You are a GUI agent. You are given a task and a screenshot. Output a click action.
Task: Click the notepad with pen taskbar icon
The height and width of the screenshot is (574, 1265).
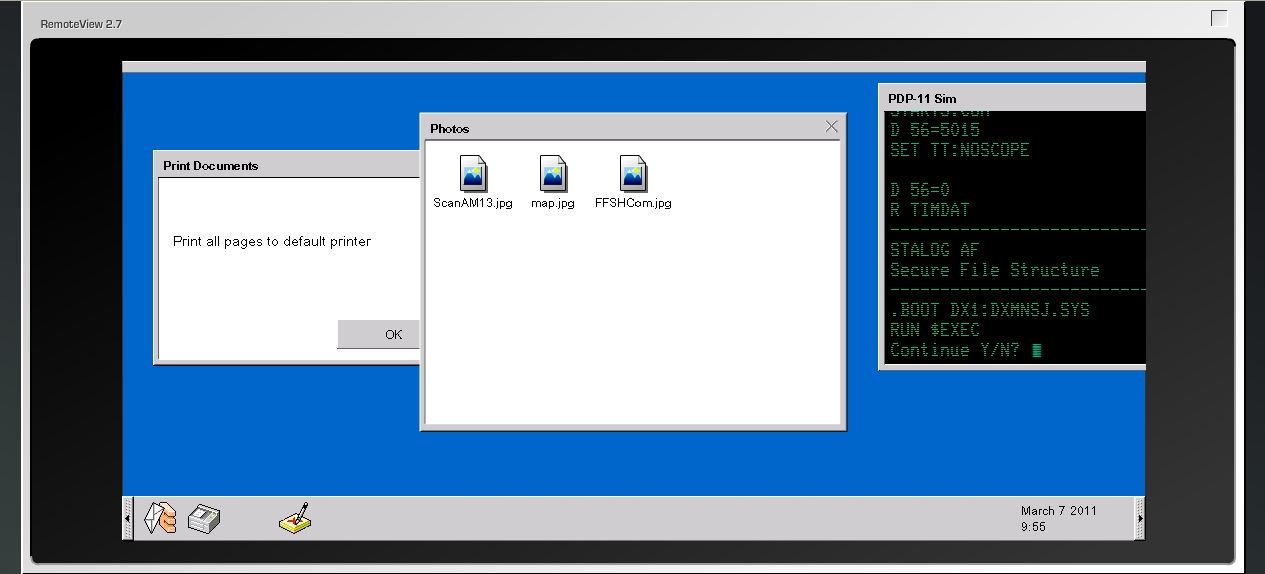(x=296, y=517)
